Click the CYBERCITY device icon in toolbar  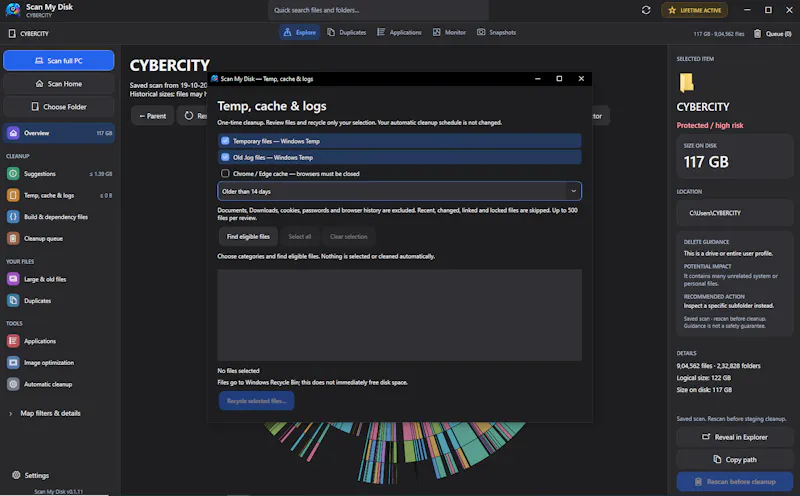pos(12,34)
